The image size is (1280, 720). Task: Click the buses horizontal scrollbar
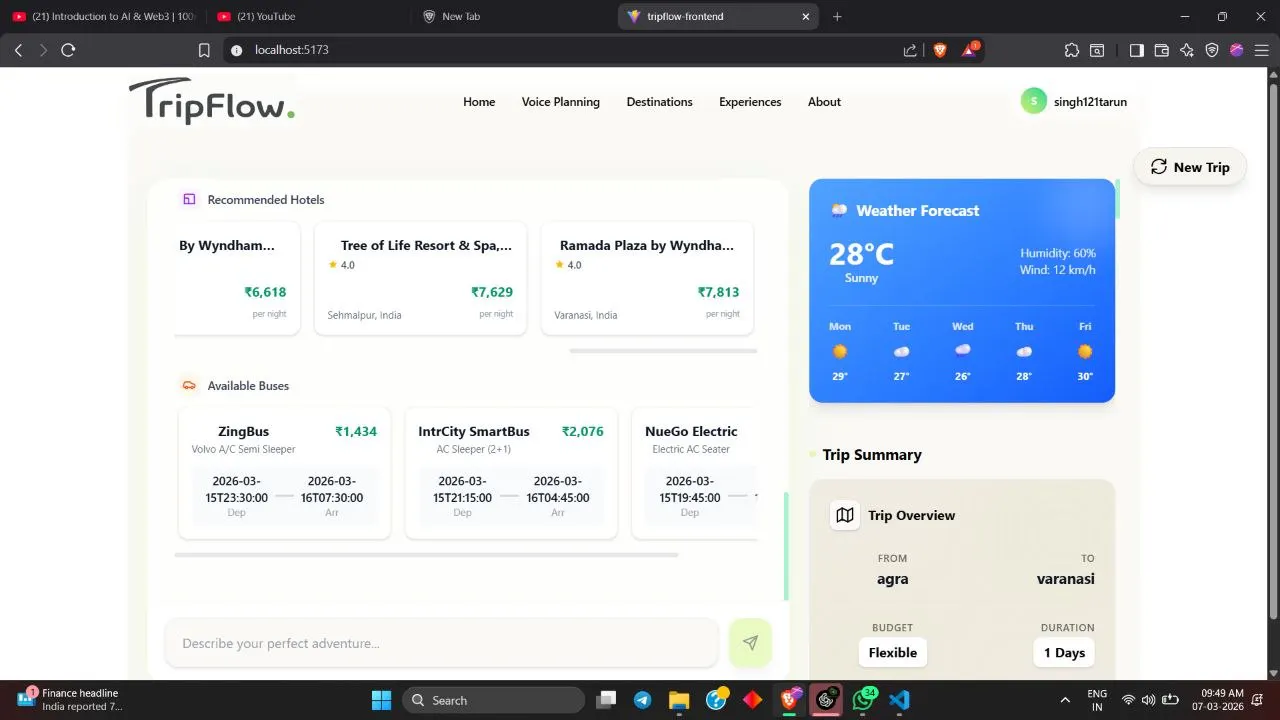[x=426, y=554]
